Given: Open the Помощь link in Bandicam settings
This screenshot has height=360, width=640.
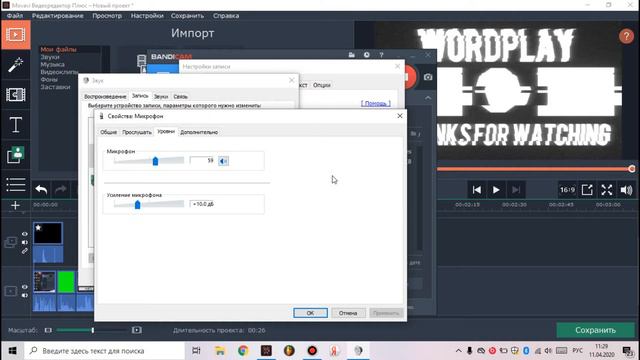Looking at the screenshot, I should tap(376, 104).
